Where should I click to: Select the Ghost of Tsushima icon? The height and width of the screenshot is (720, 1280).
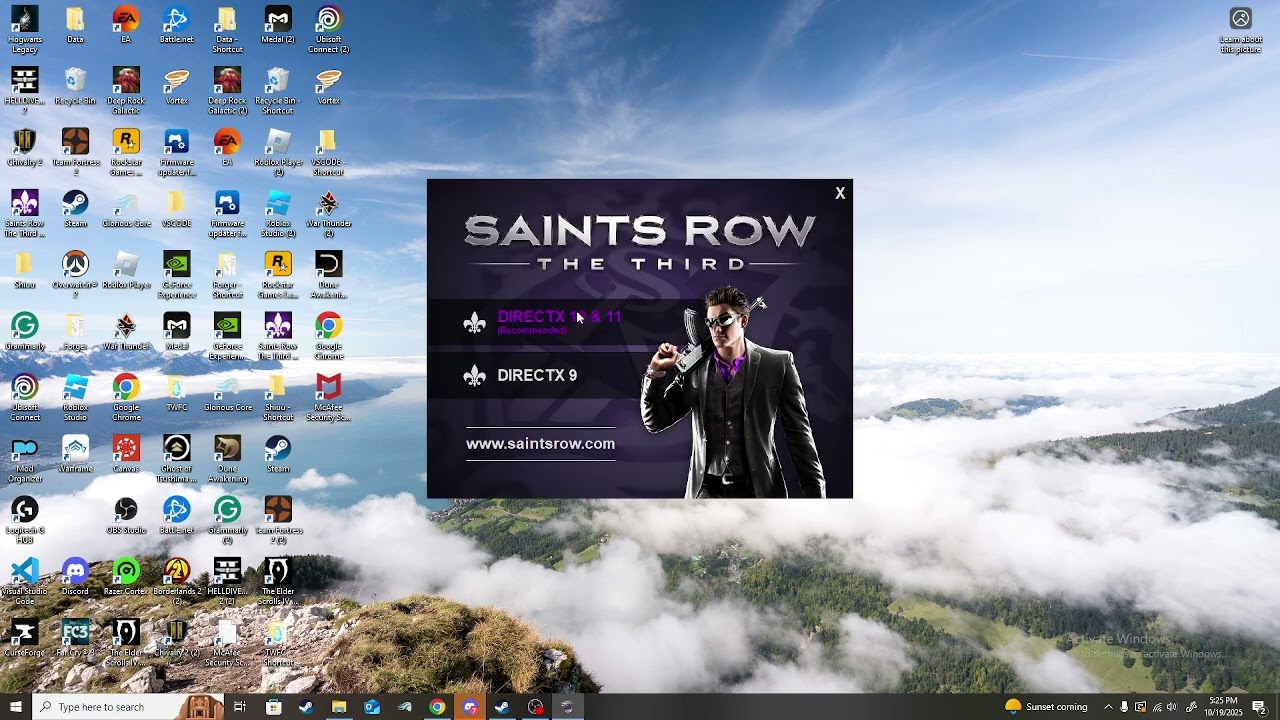point(177,459)
